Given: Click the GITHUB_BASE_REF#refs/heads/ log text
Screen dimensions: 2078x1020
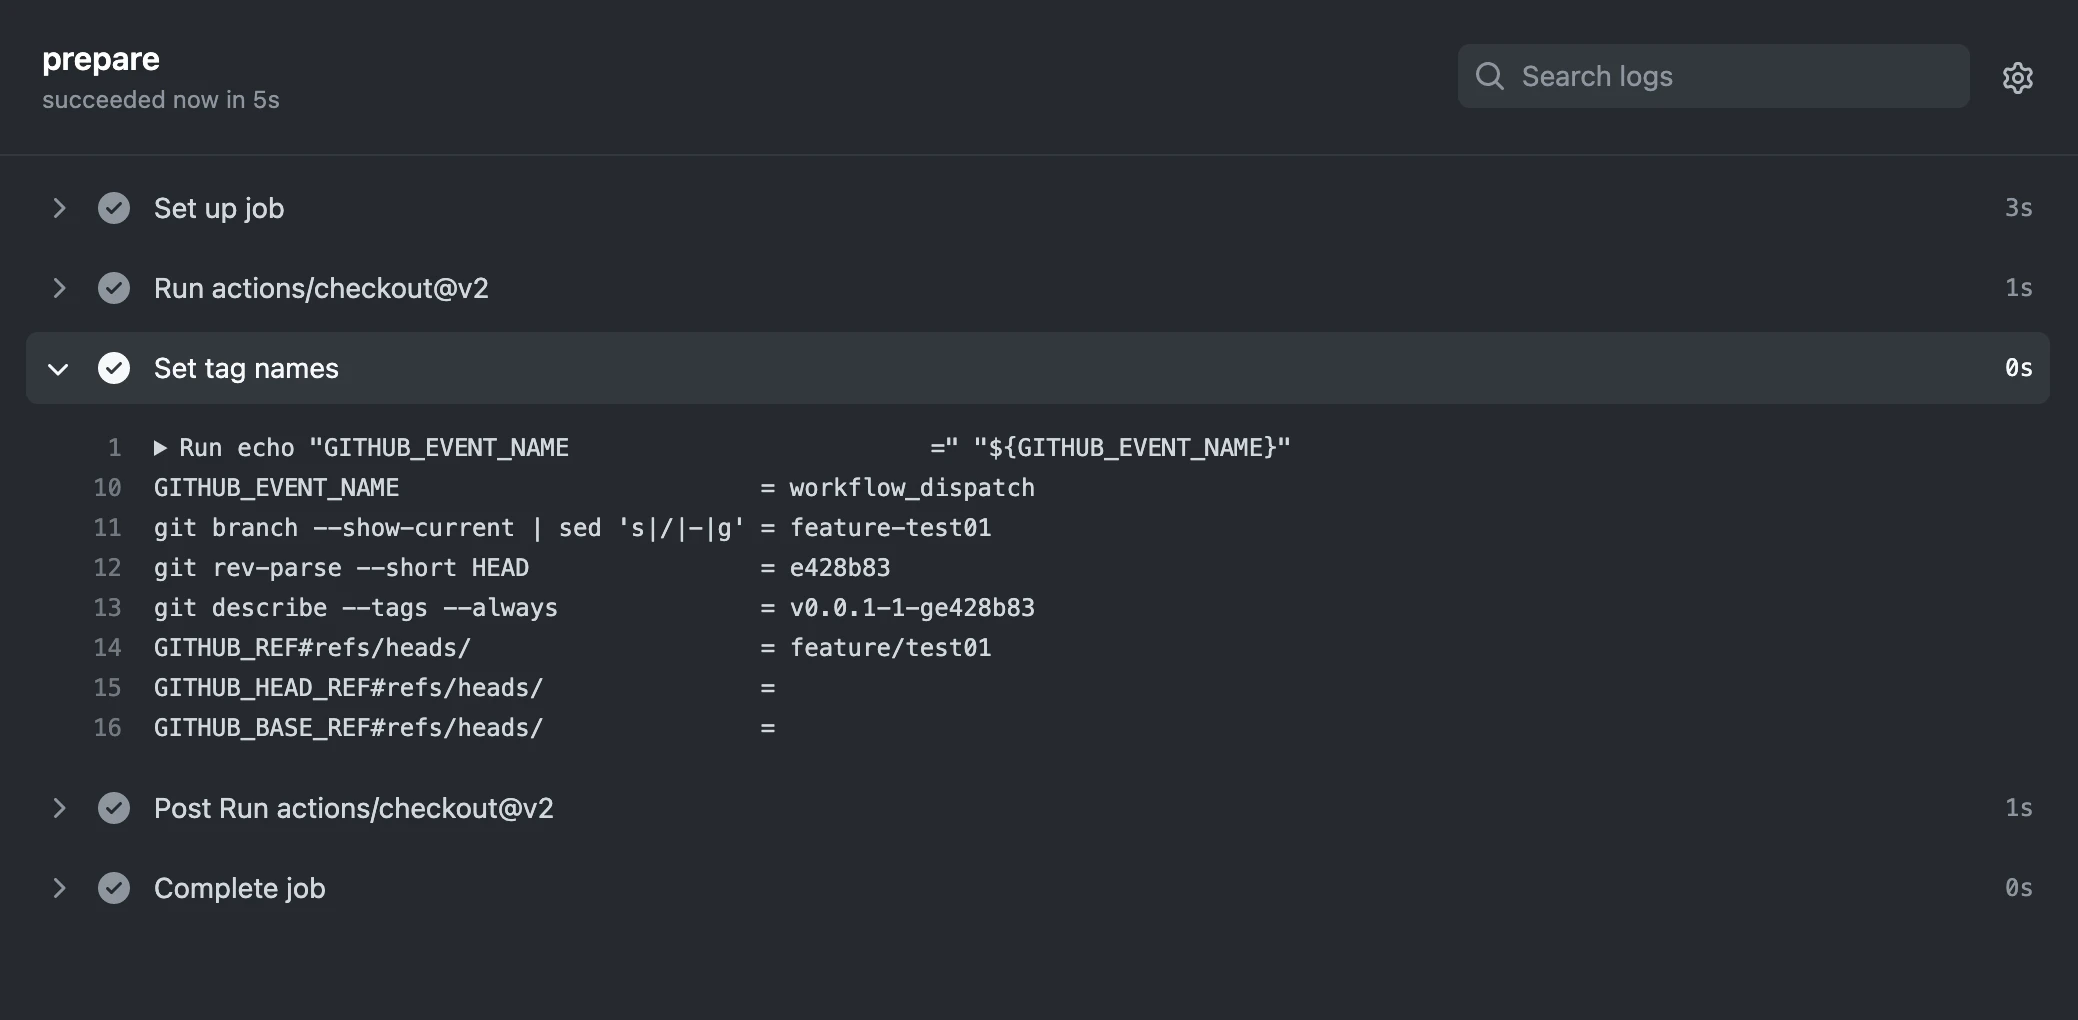Looking at the screenshot, I should 348,728.
